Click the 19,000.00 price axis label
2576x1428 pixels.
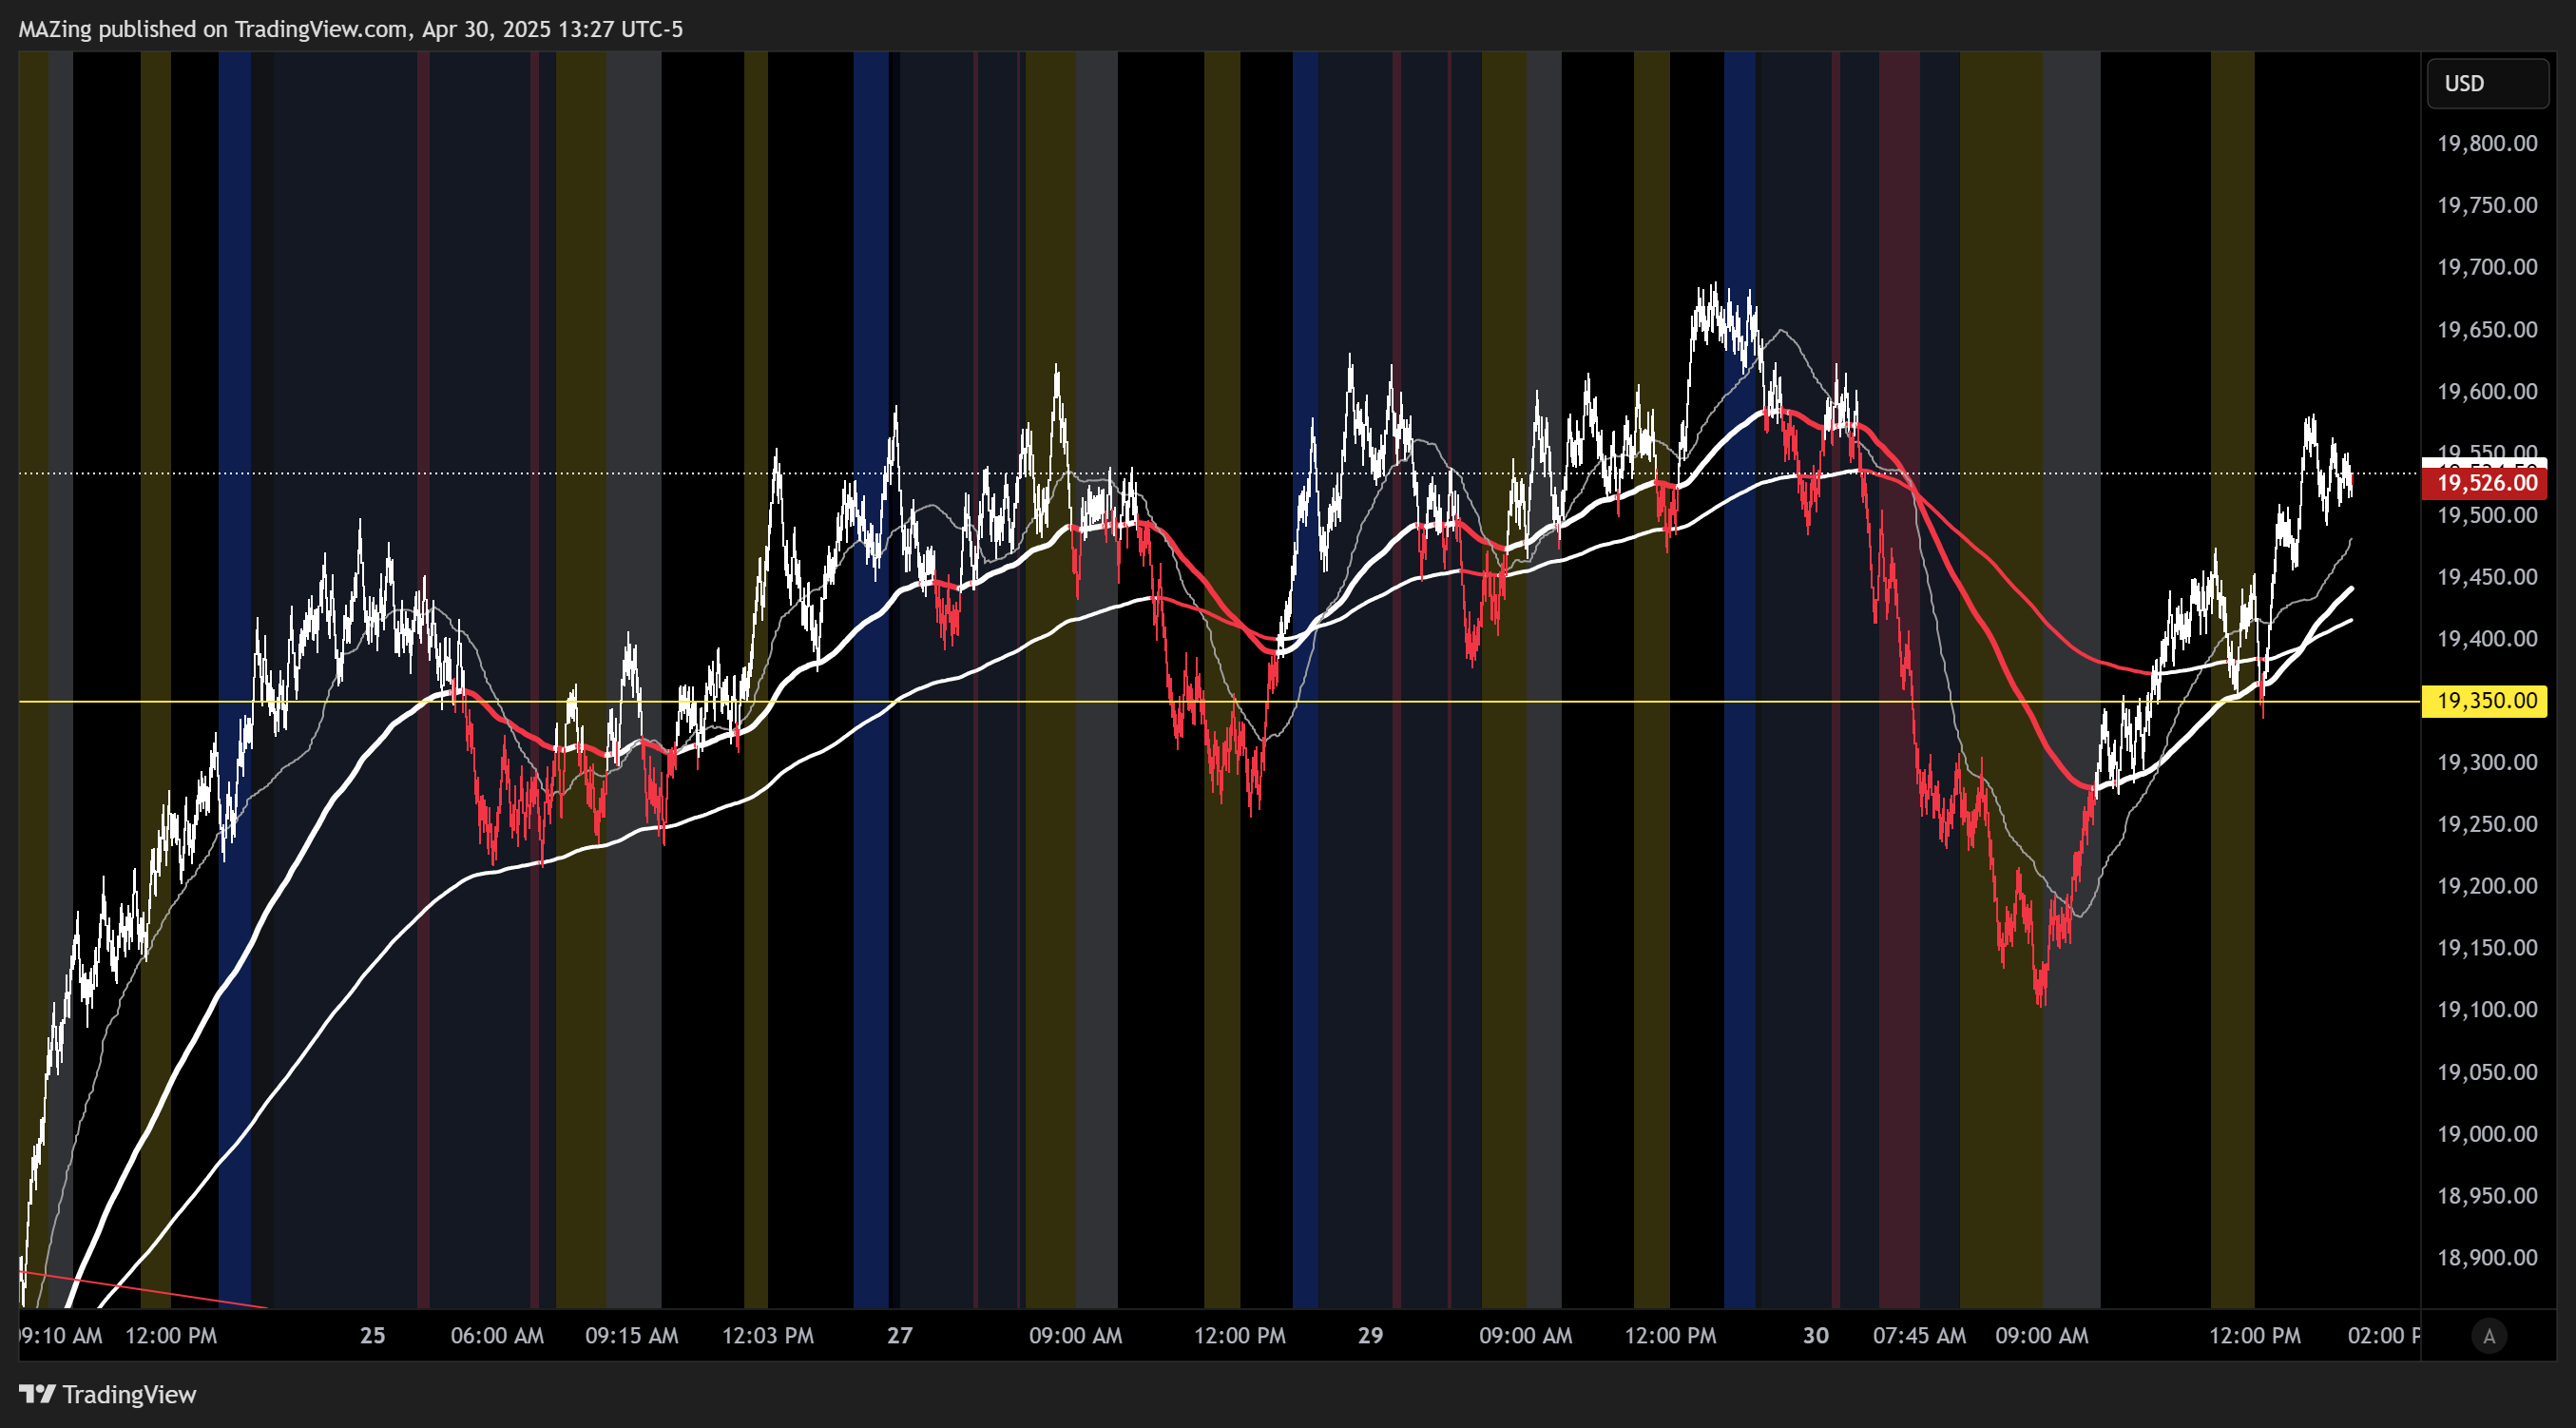point(2487,1135)
